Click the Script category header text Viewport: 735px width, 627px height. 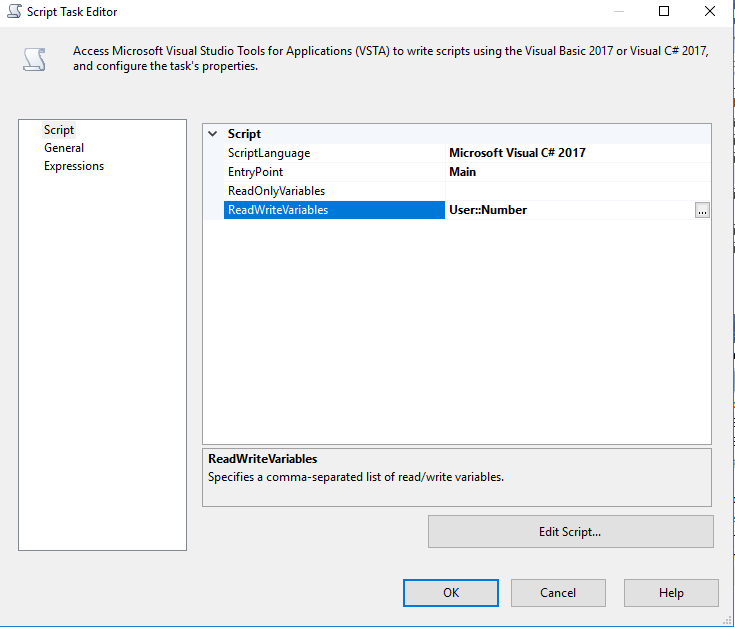click(244, 134)
